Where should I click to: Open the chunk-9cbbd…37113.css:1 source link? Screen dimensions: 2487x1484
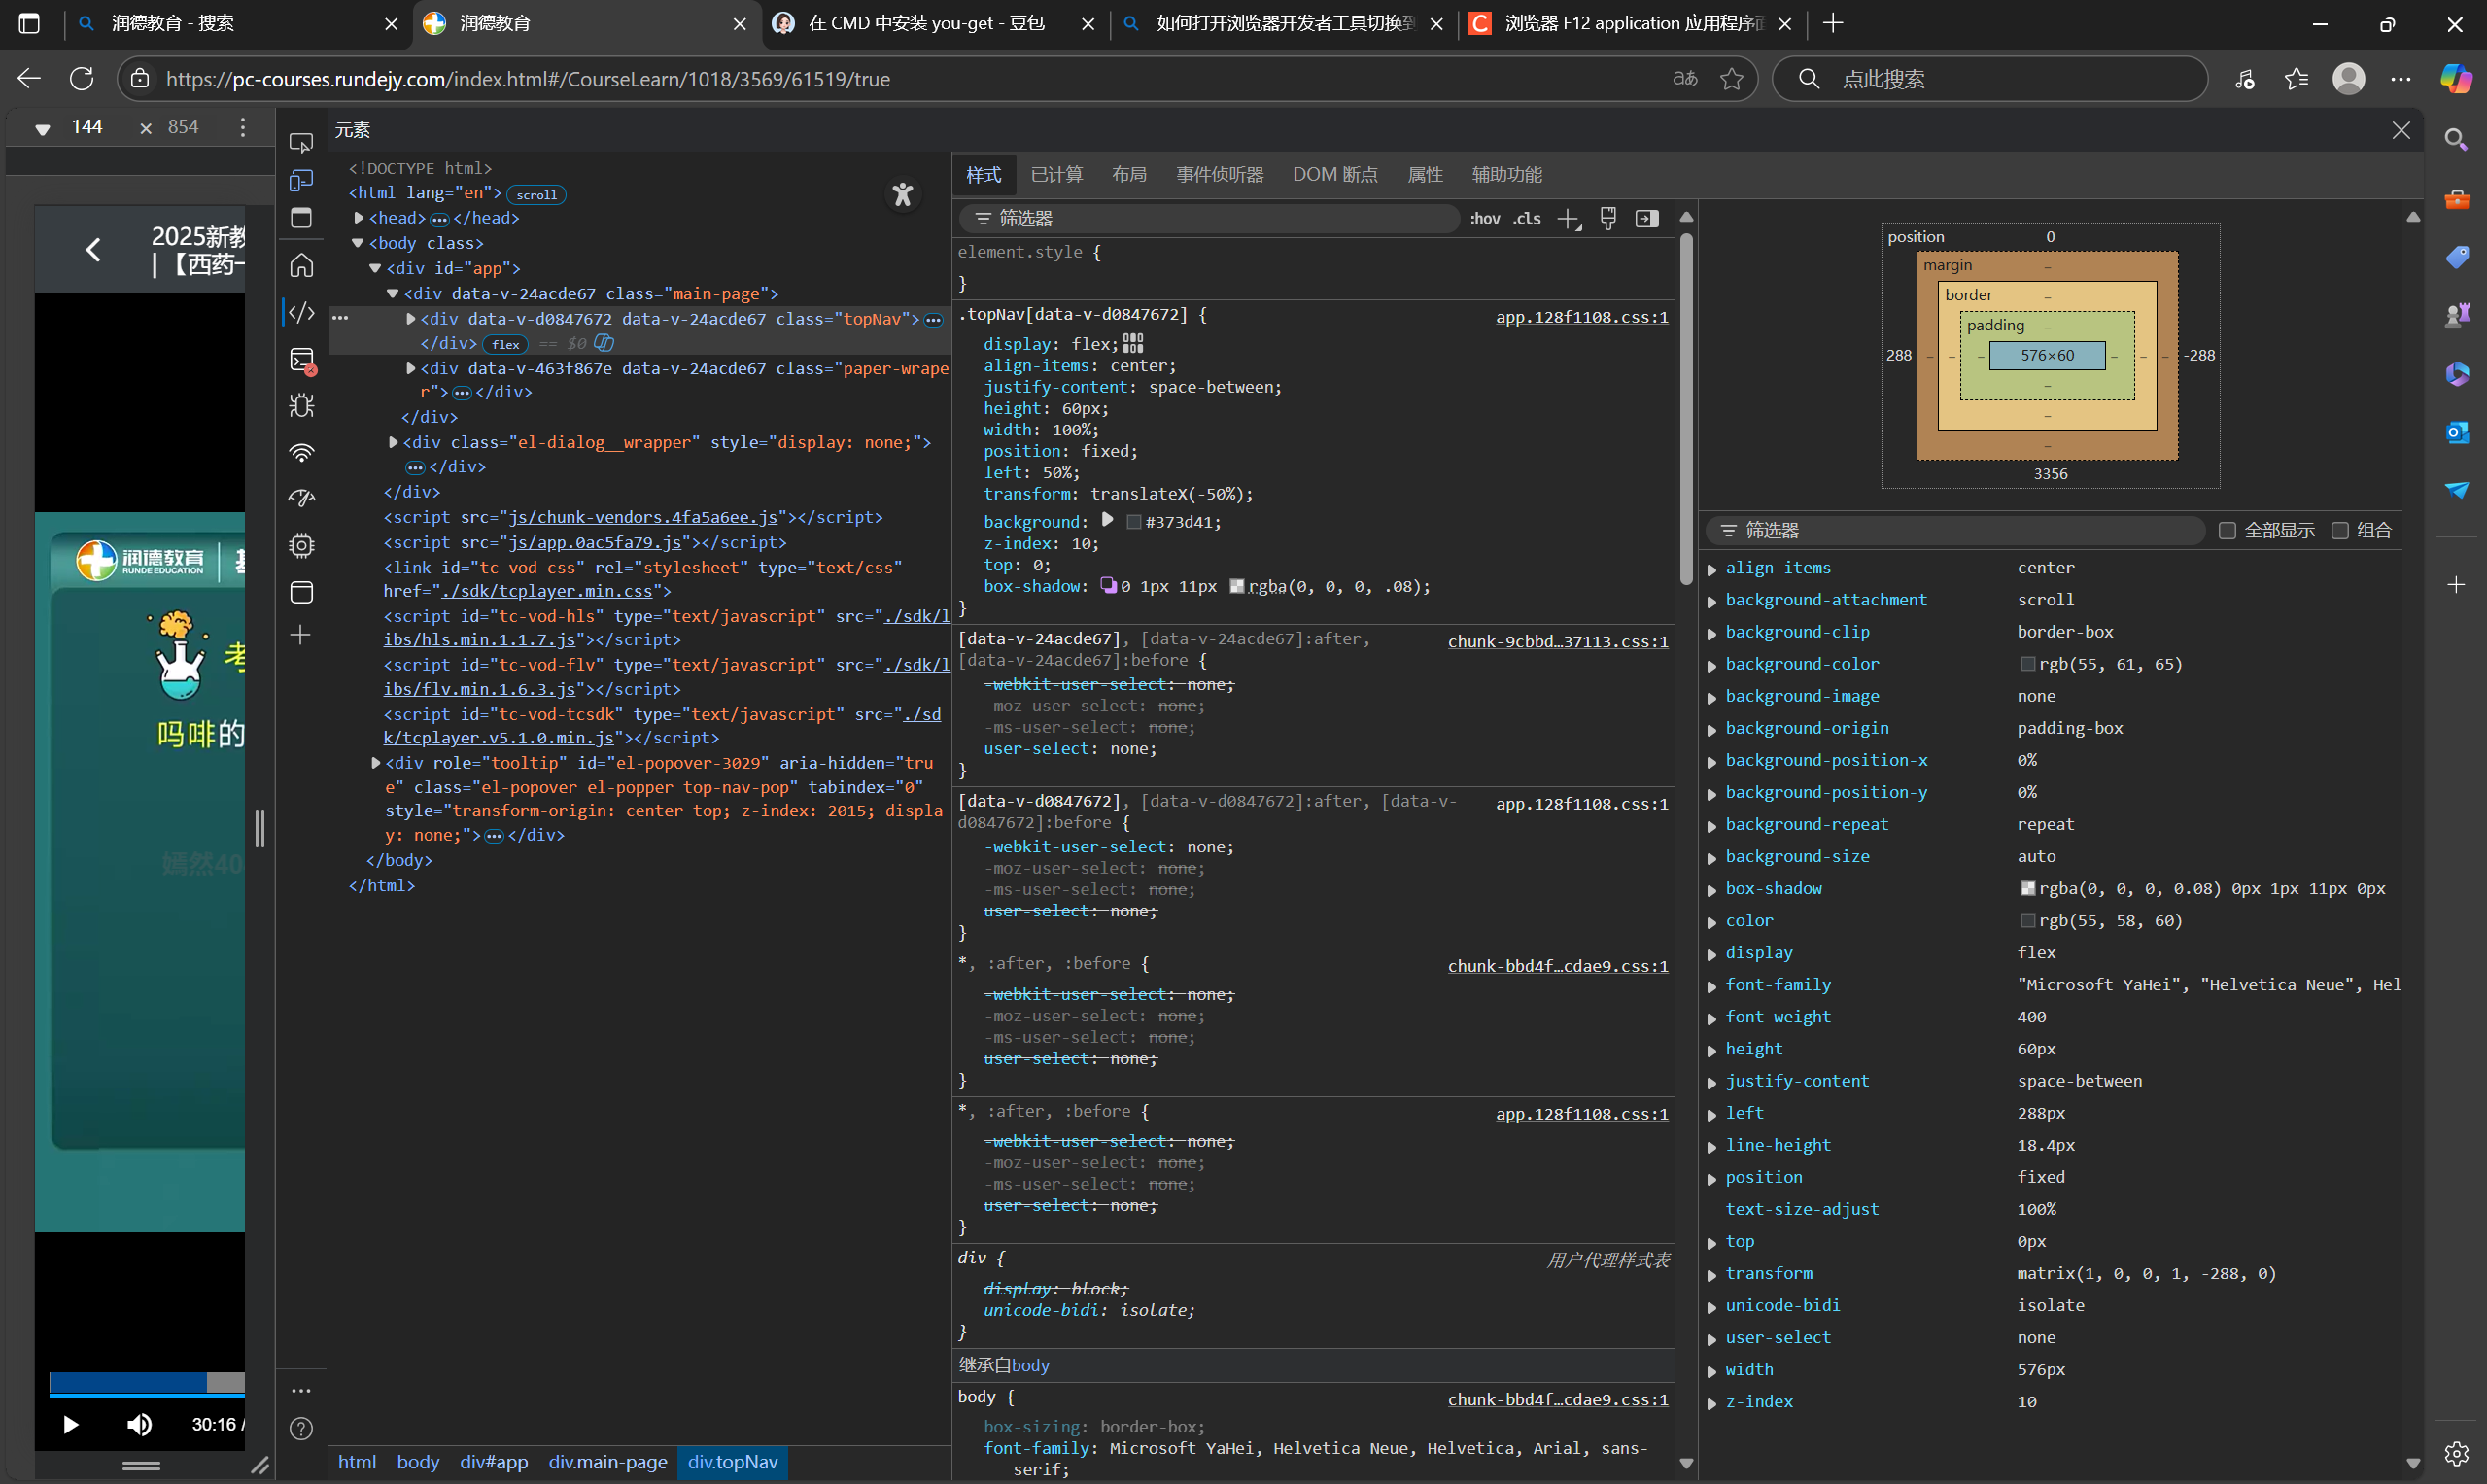pyautogui.click(x=1557, y=641)
